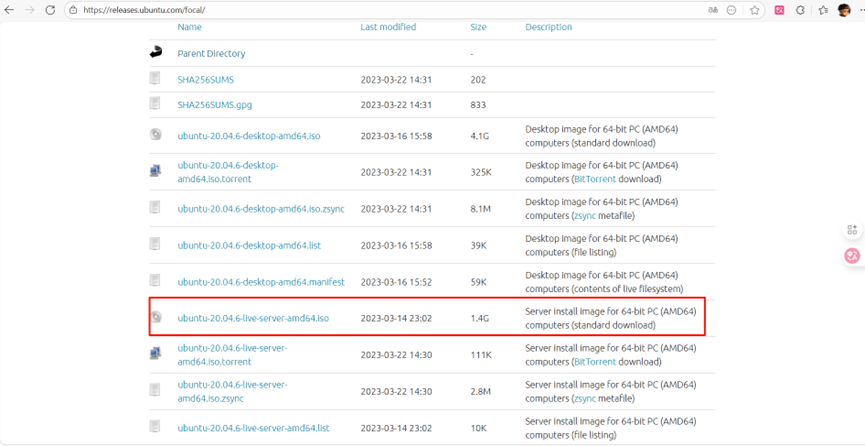Click the BitTorrent link in desktop torrent description
Screen dimensions: 865x446
594,179
